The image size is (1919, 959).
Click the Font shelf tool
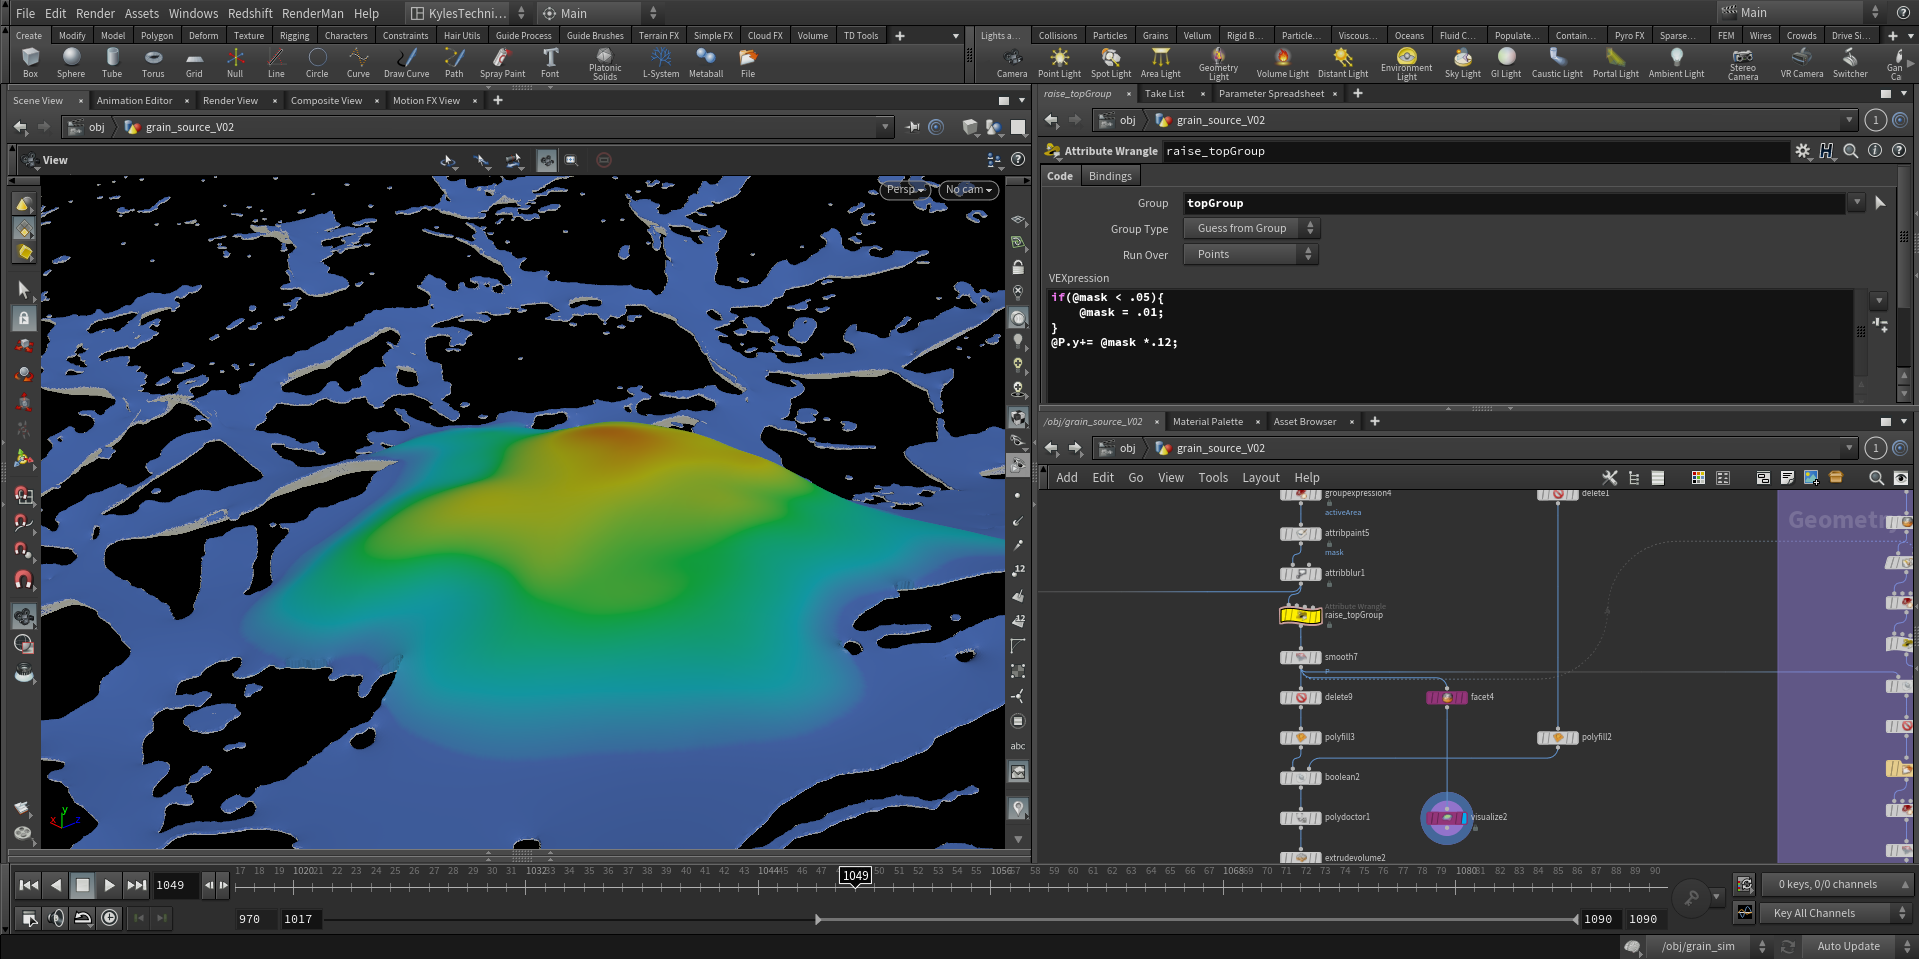point(550,62)
